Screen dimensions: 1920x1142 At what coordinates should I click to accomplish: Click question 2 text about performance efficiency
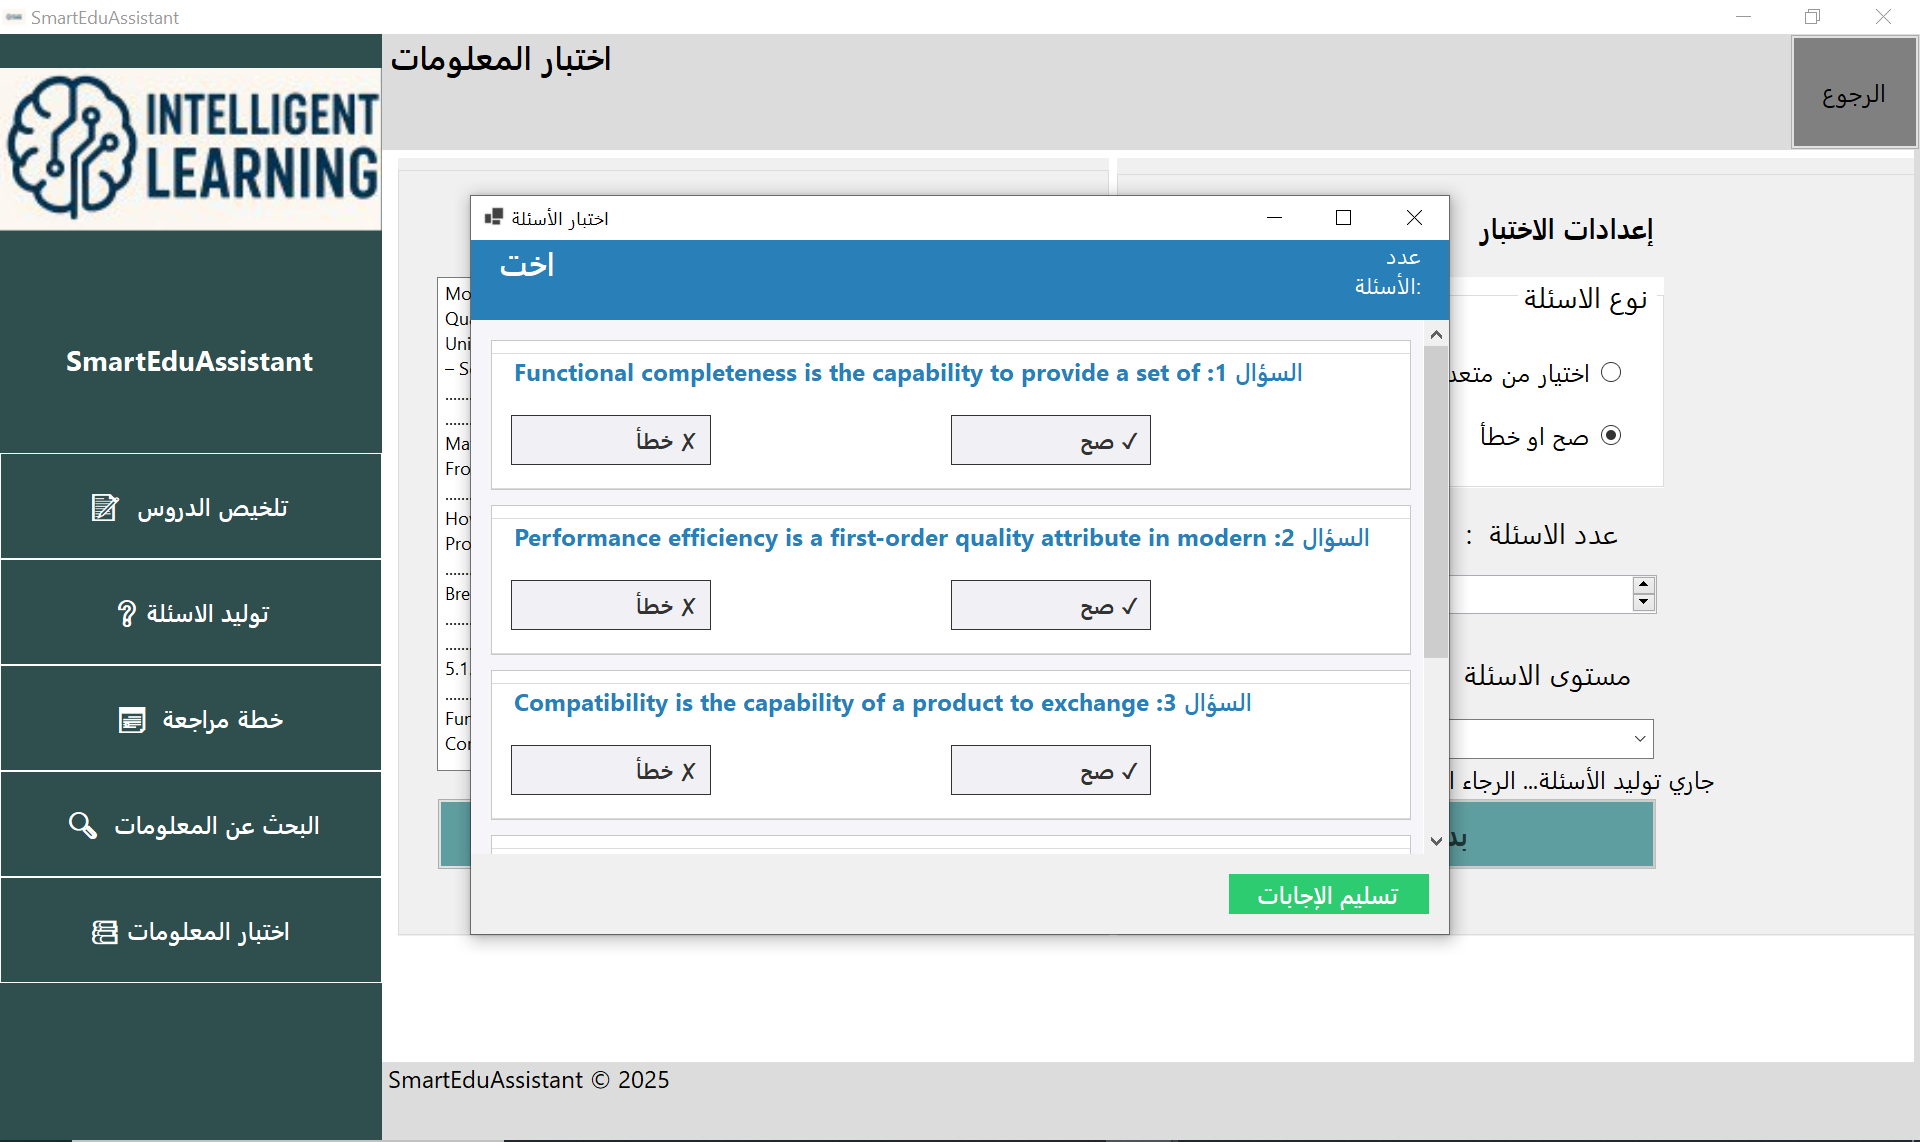tap(941, 538)
